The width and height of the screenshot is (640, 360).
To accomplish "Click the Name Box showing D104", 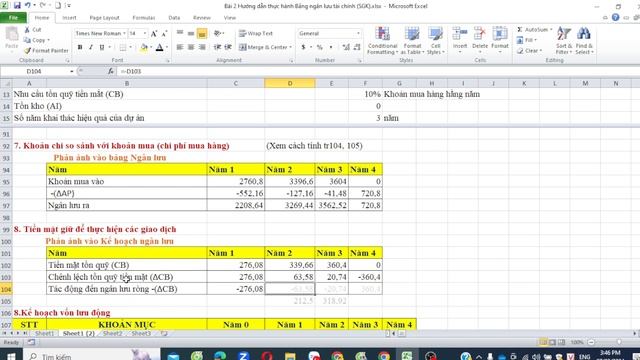I will (x=34, y=71).
